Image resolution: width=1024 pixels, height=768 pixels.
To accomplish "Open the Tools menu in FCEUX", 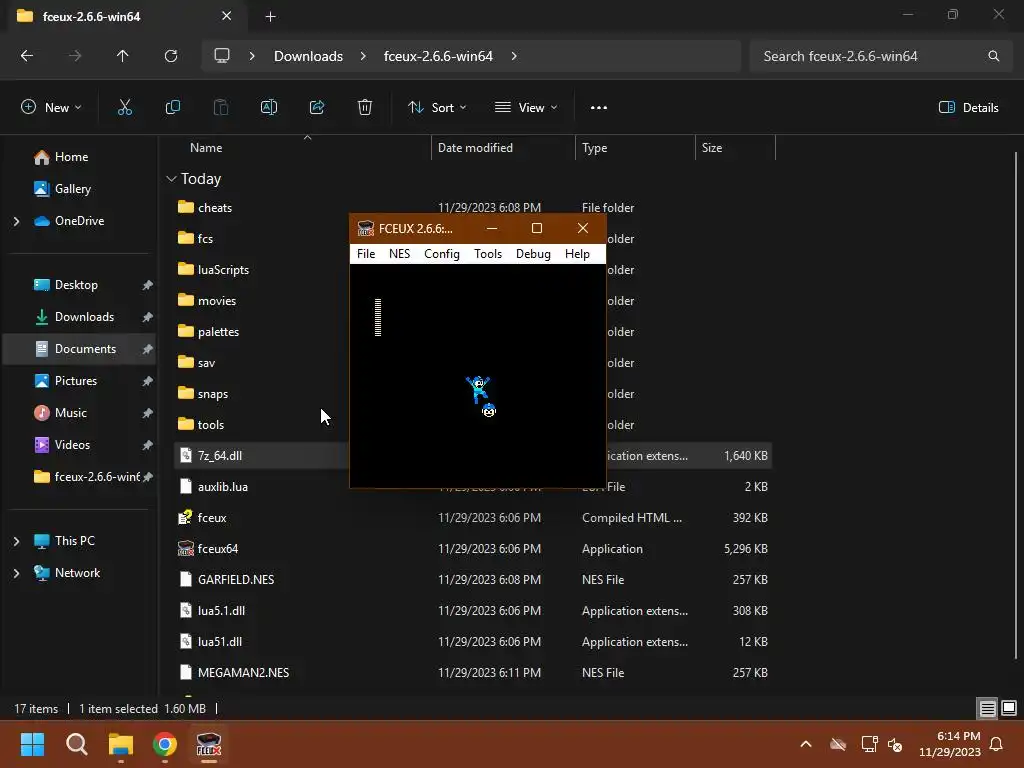I will pos(487,254).
